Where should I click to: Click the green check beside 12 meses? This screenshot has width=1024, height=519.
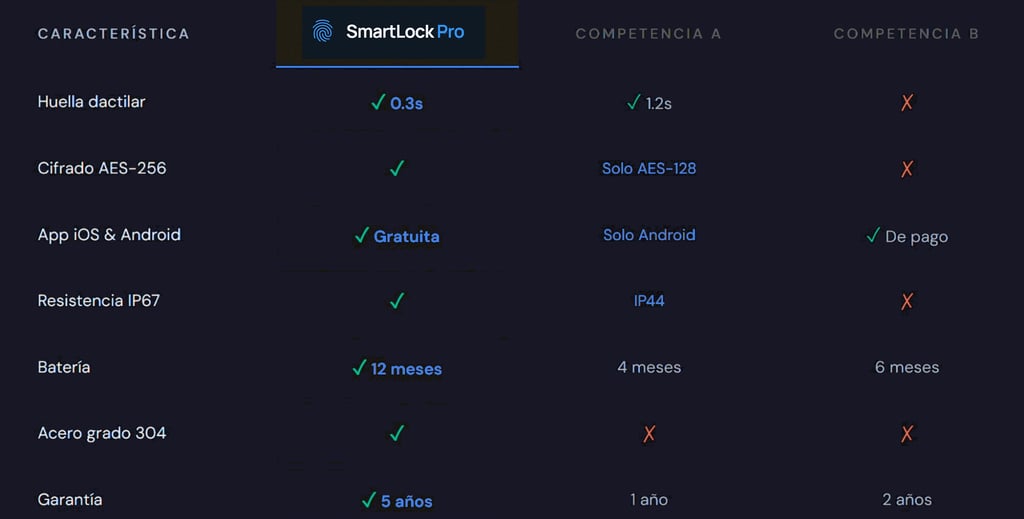click(359, 368)
